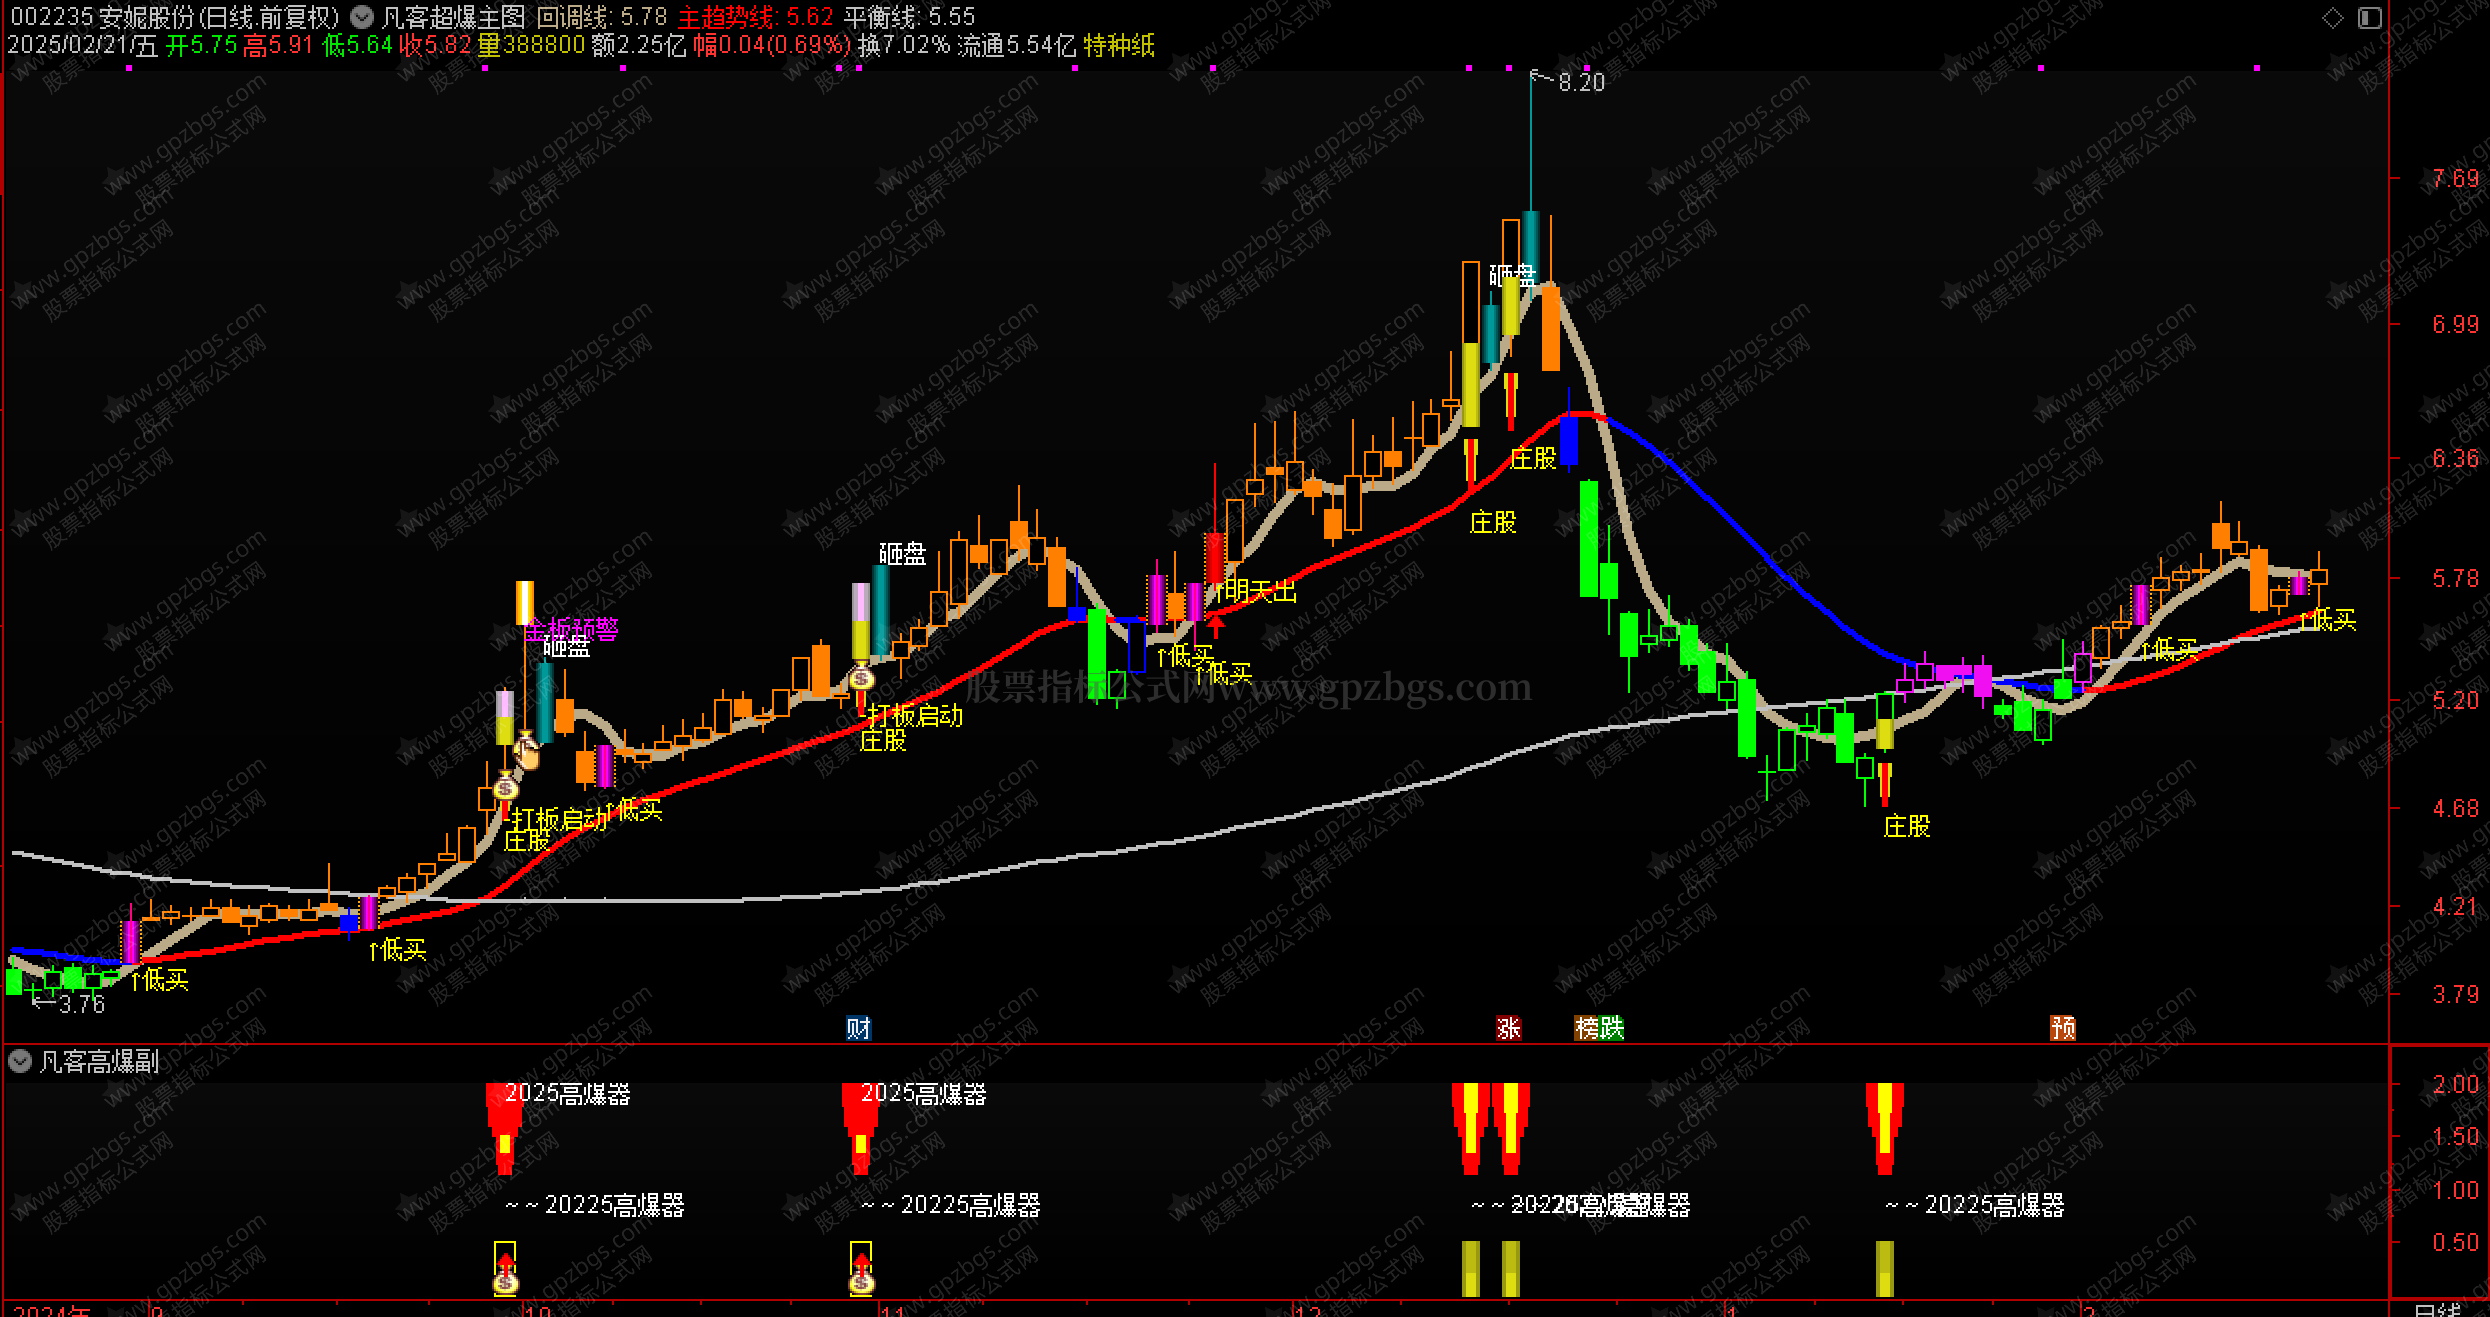This screenshot has height=1317, width=2490.
Task: Click the 2.00 sub-chart axis label
Action: tap(2456, 1085)
